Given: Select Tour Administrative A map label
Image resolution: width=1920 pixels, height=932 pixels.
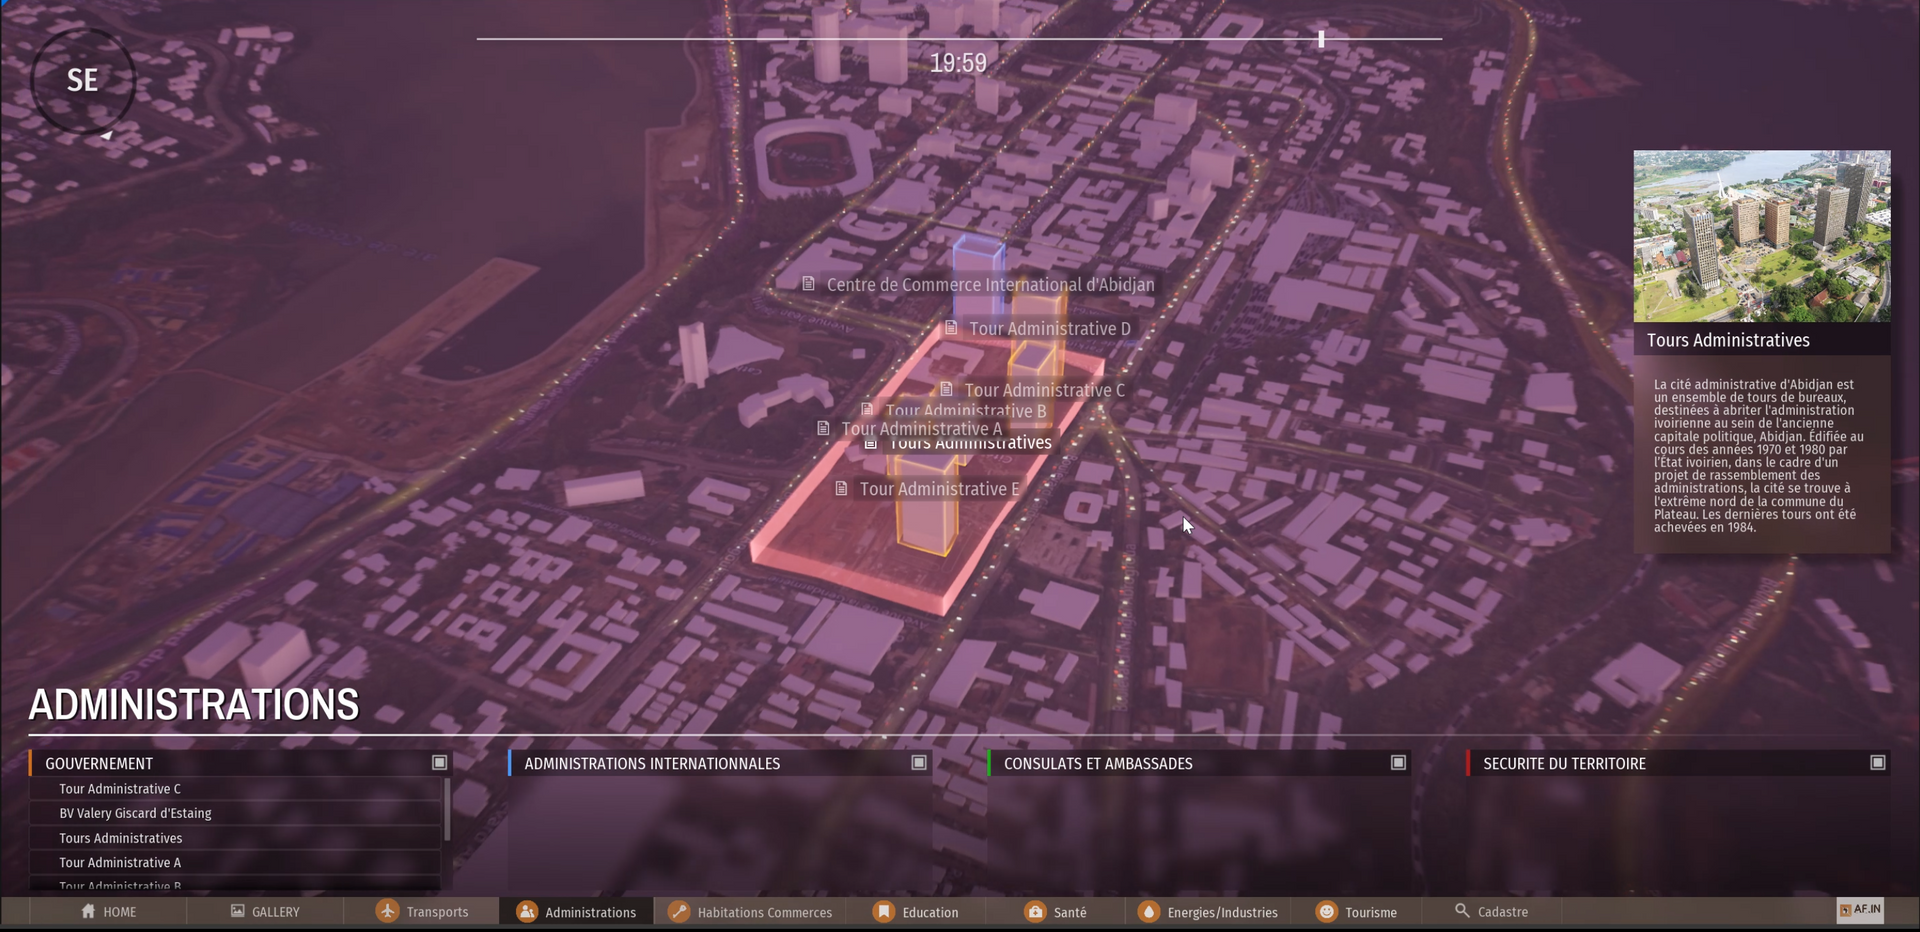Looking at the screenshot, I should (922, 428).
